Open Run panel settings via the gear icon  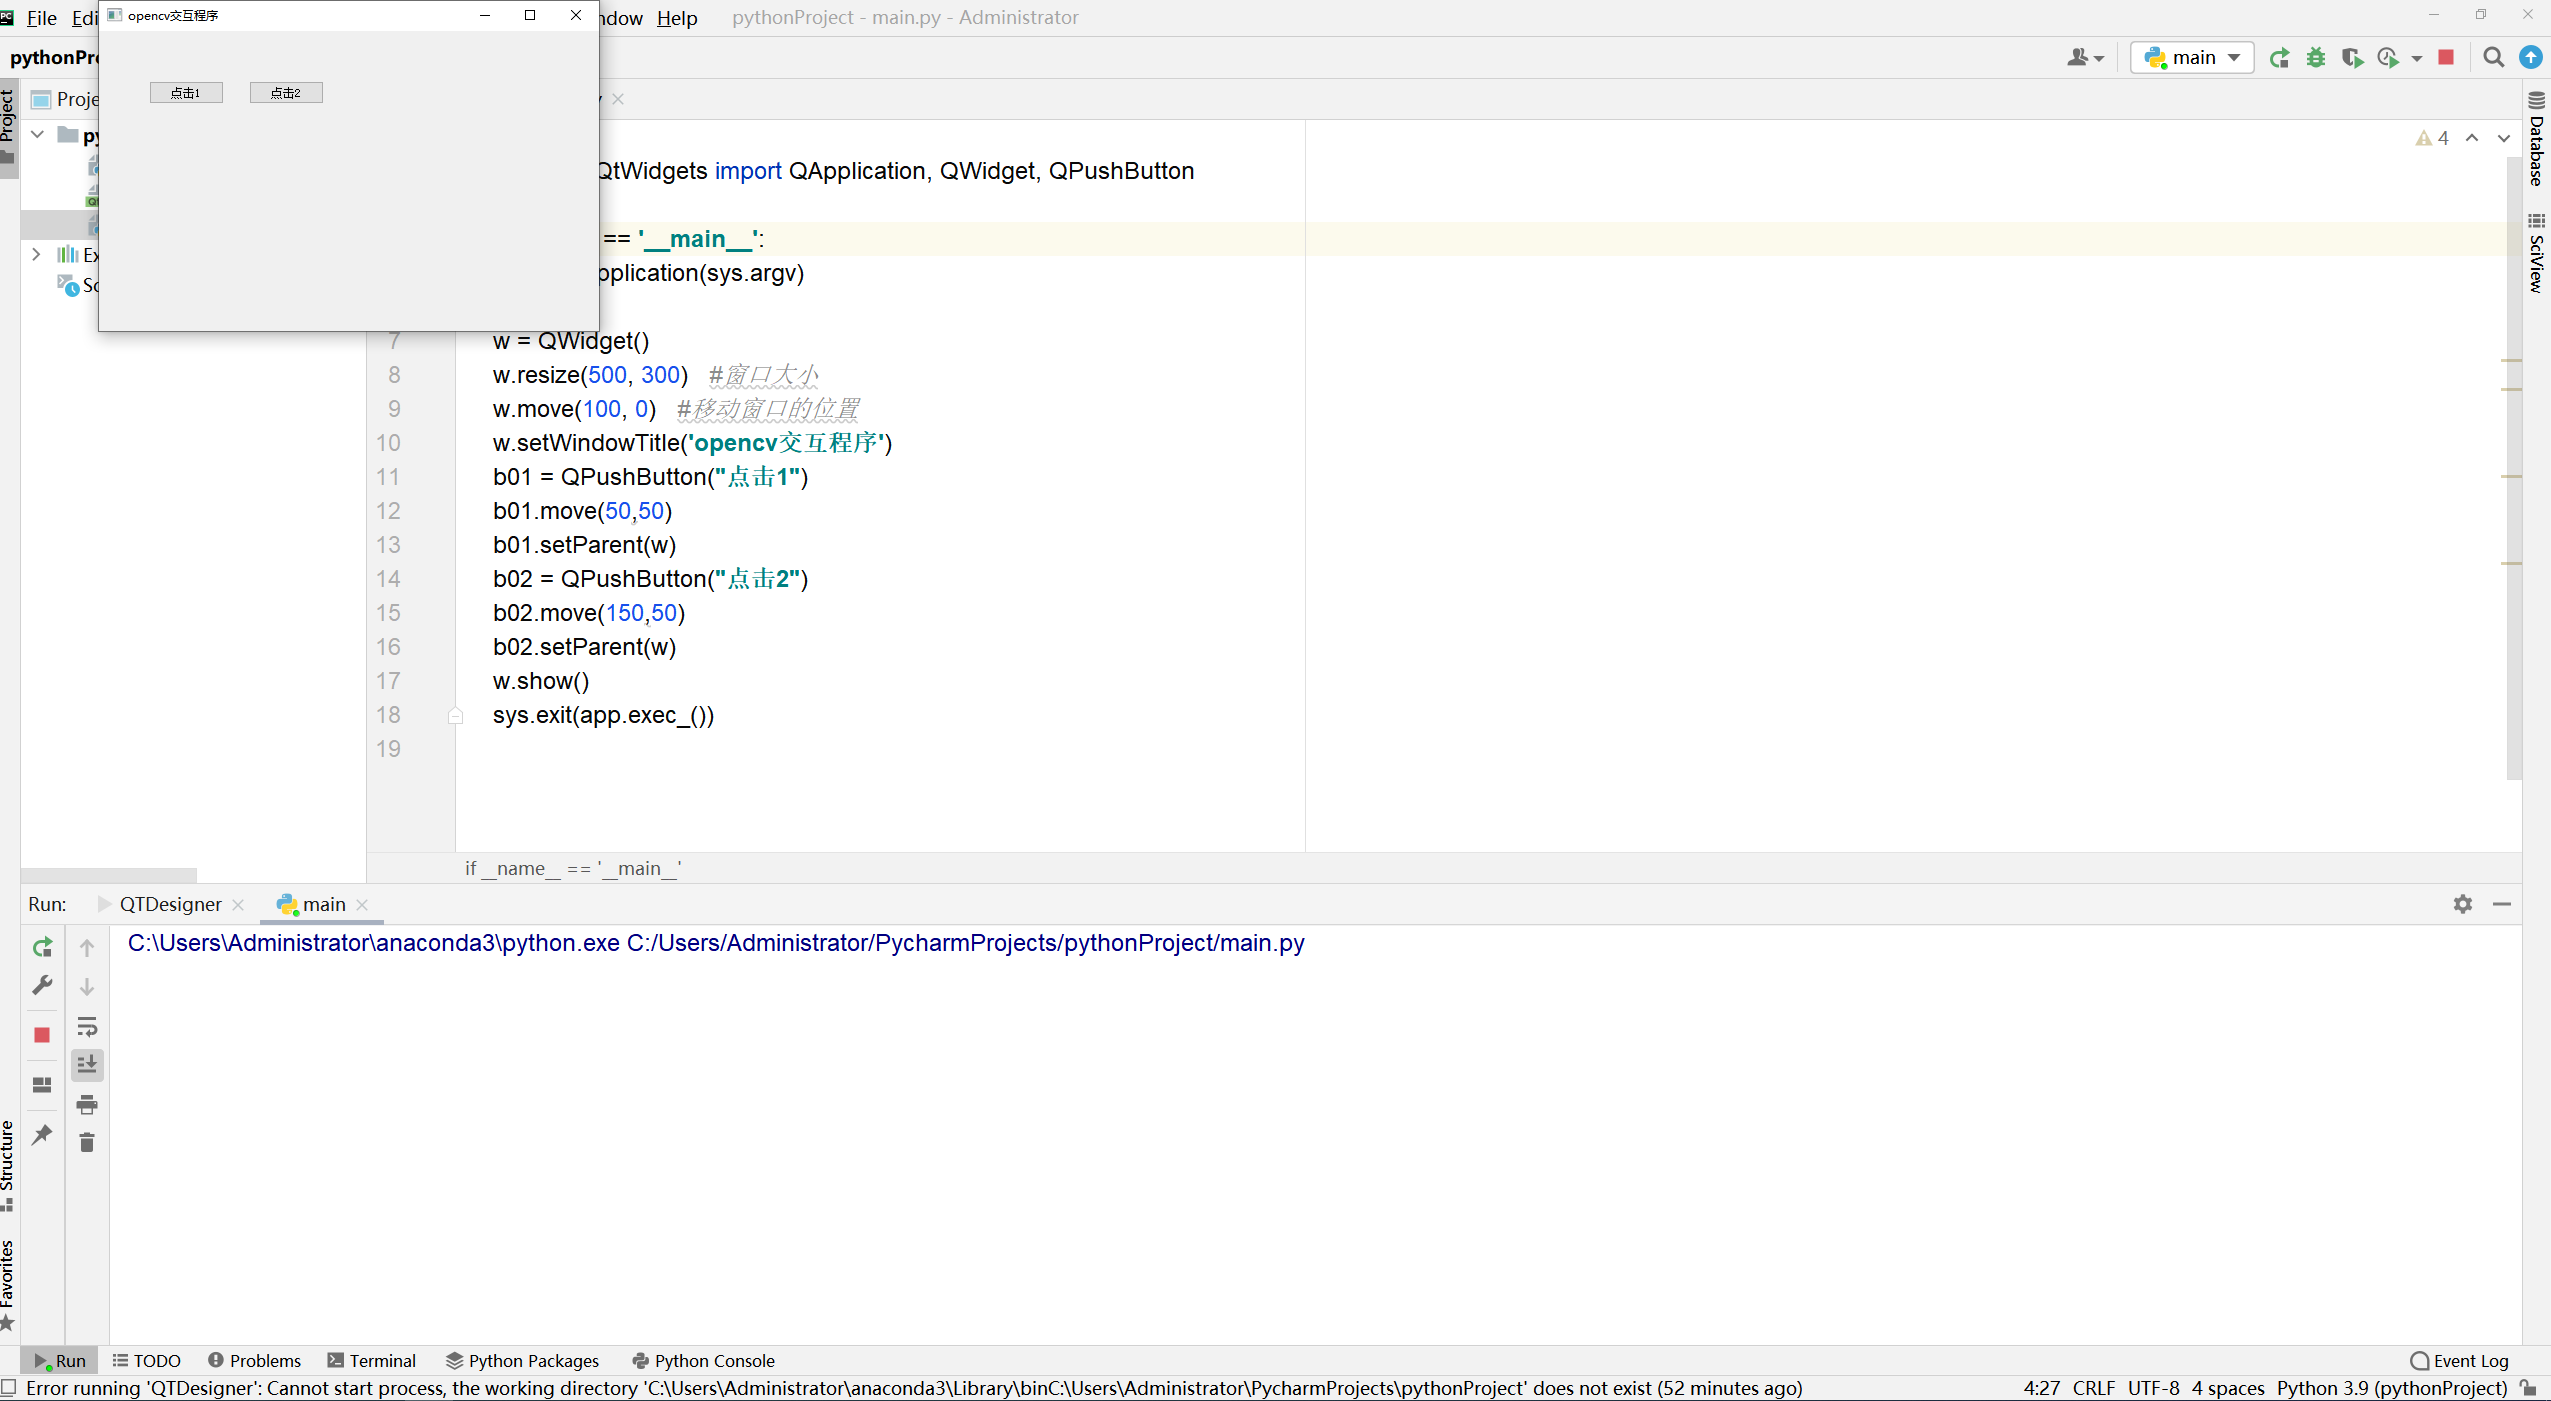coord(2462,904)
